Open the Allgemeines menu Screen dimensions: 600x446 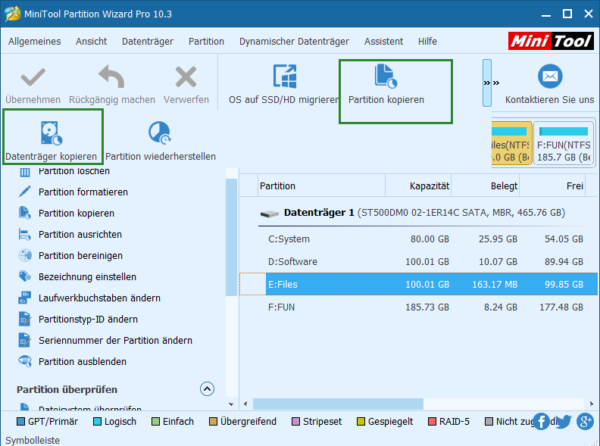coord(34,41)
